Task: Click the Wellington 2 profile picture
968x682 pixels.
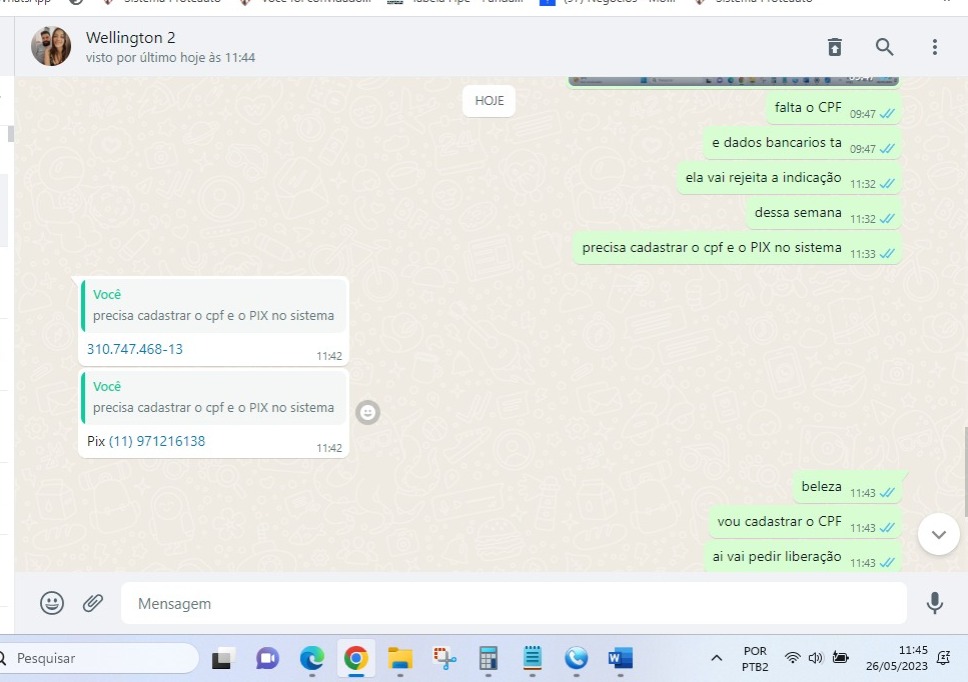Action: (x=51, y=46)
